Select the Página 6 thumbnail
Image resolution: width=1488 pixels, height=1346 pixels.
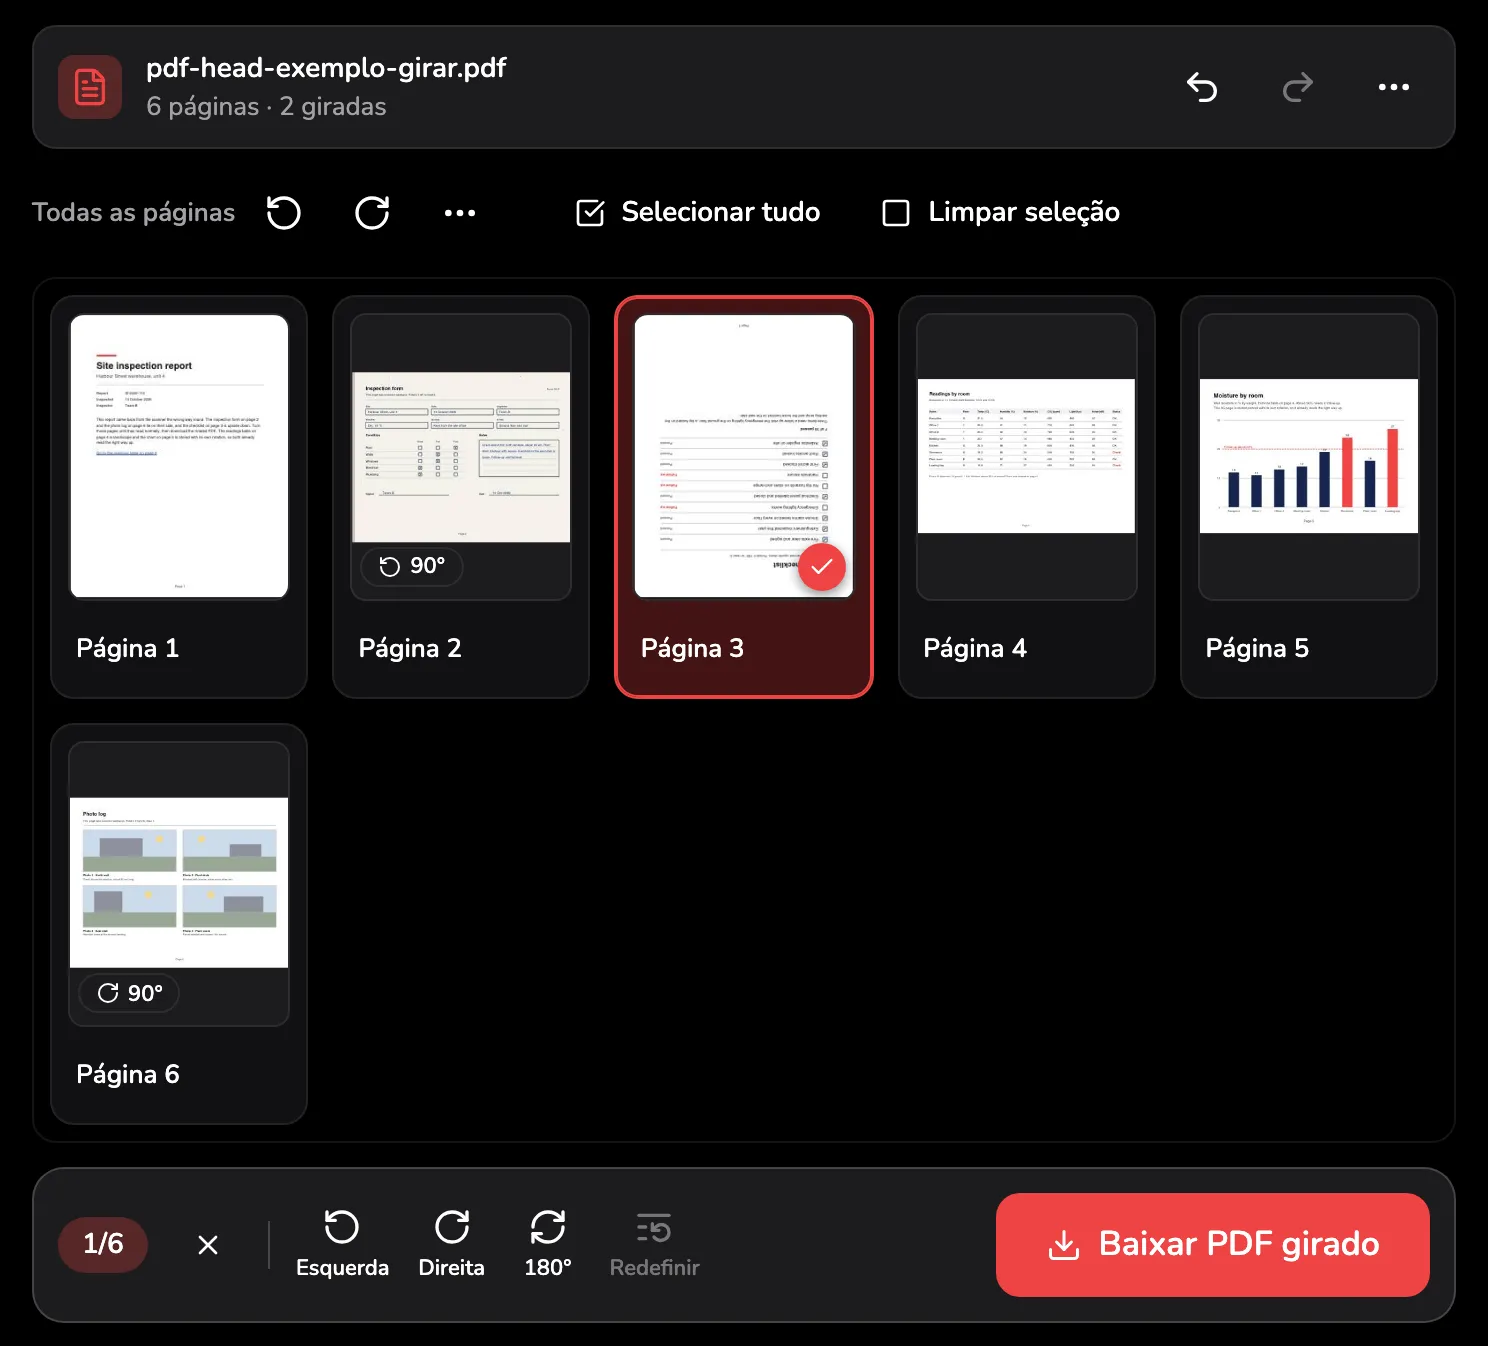pos(179,884)
